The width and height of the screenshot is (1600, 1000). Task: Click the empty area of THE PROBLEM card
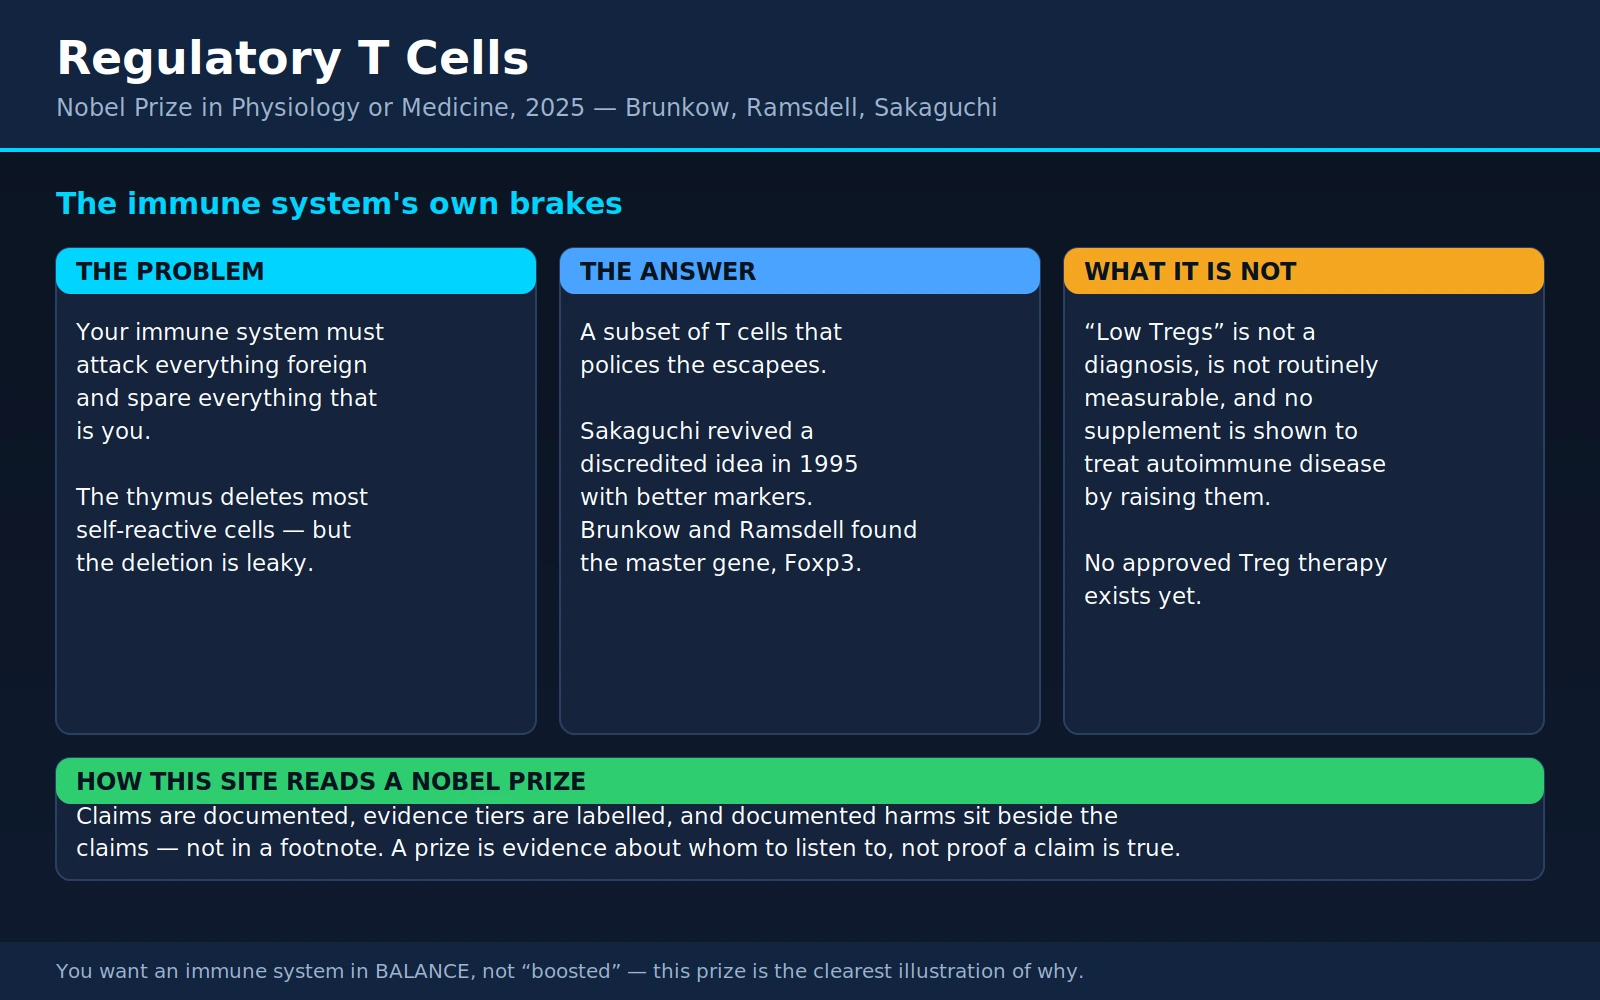click(x=296, y=655)
